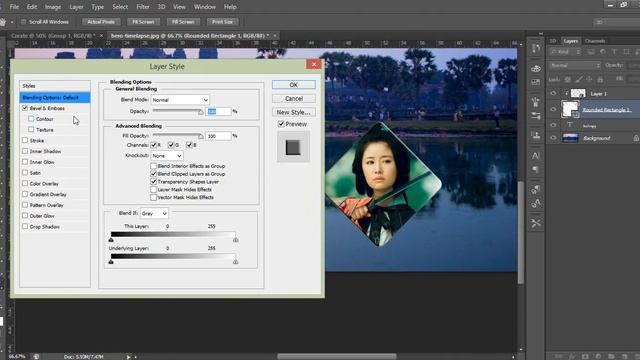640x360 pixels.
Task: Click lock image pixels brush icon
Action: (x=578, y=79)
